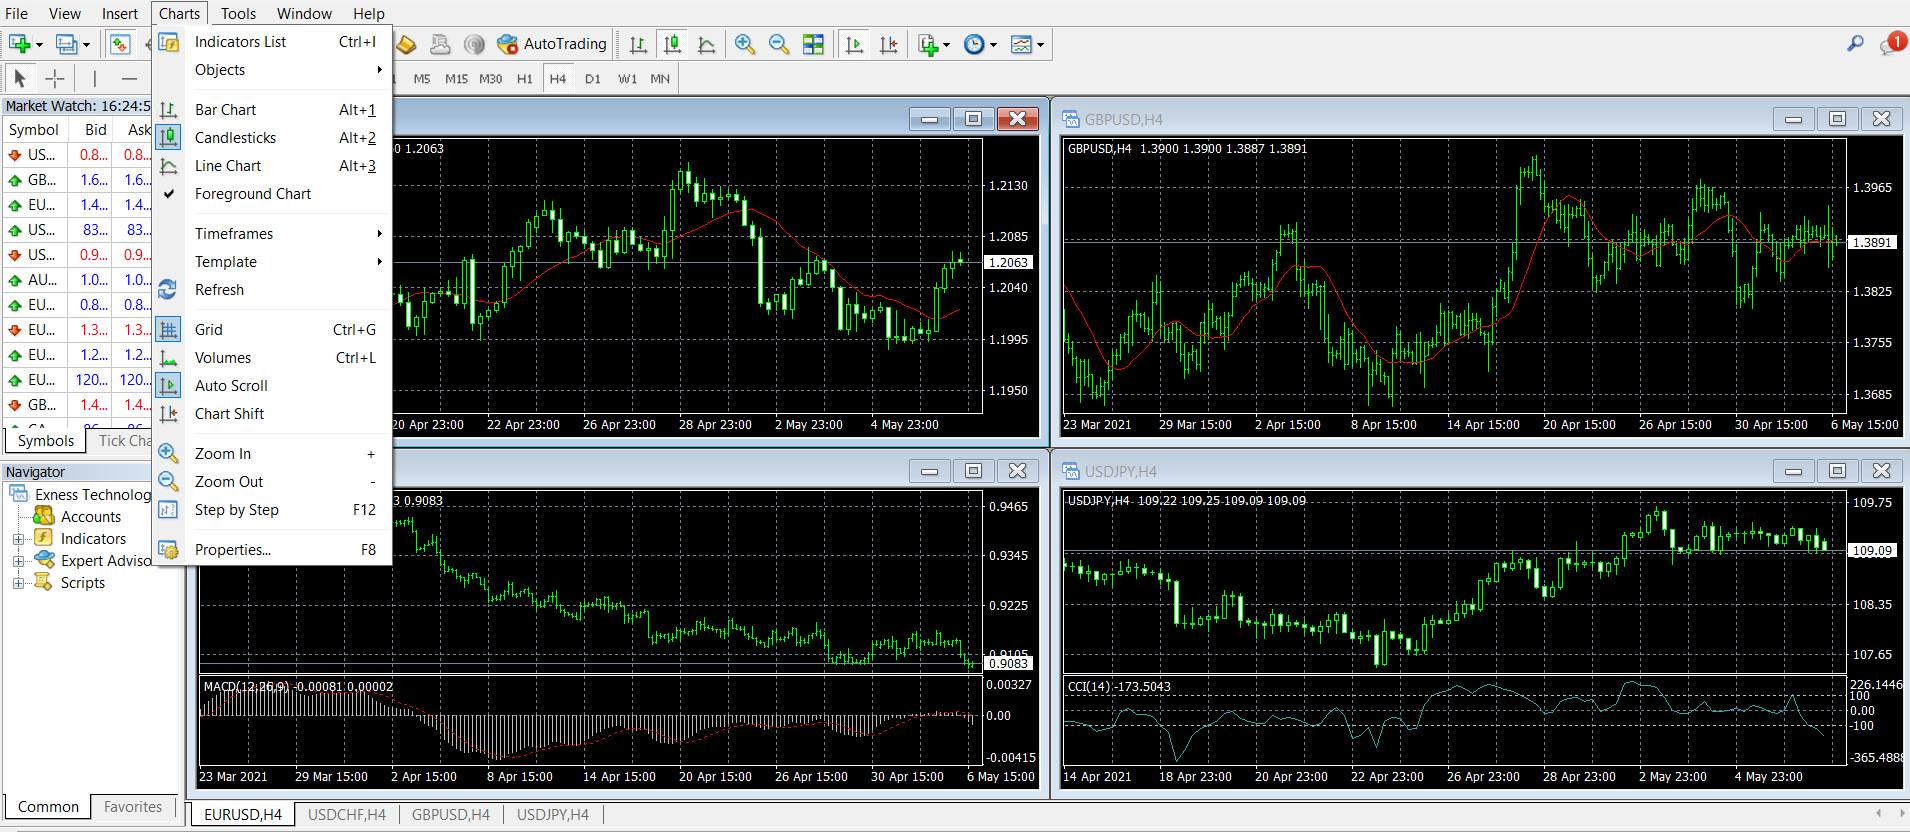This screenshot has height=832, width=1910.
Task: Toggle Foreground Chart in Charts menu
Action: [x=252, y=194]
